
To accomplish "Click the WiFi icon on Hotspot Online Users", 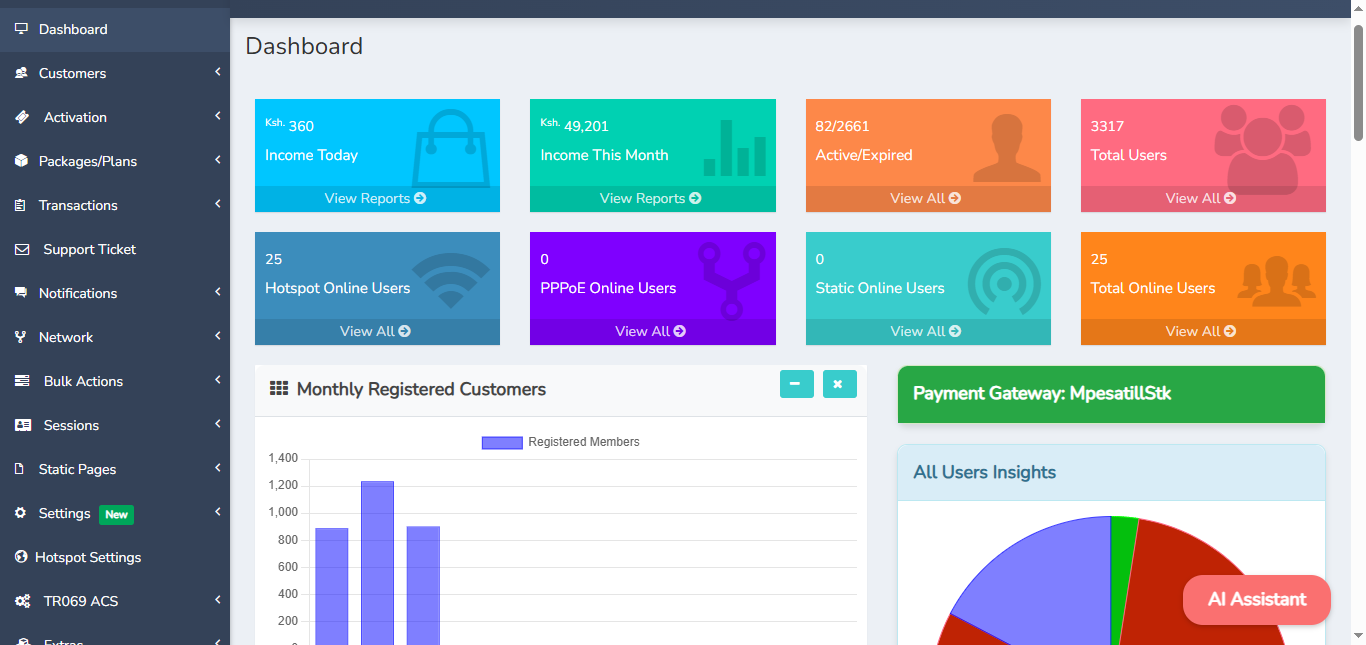I will click(x=451, y=281).
